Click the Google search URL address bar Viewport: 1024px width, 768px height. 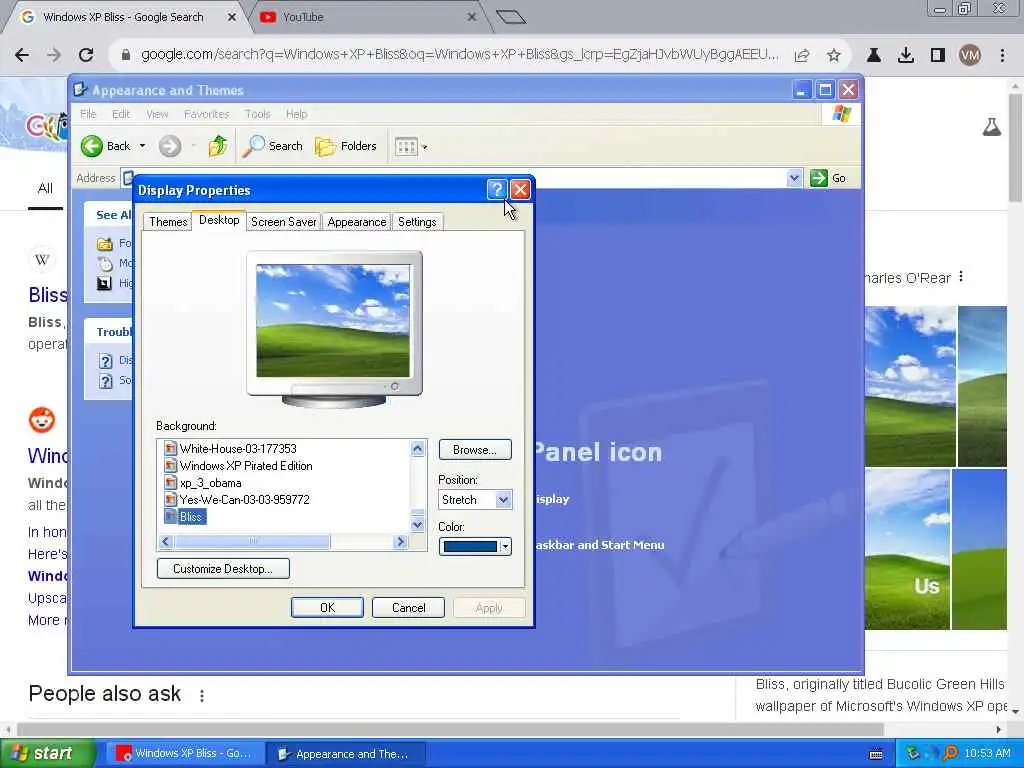click(460, 55)
